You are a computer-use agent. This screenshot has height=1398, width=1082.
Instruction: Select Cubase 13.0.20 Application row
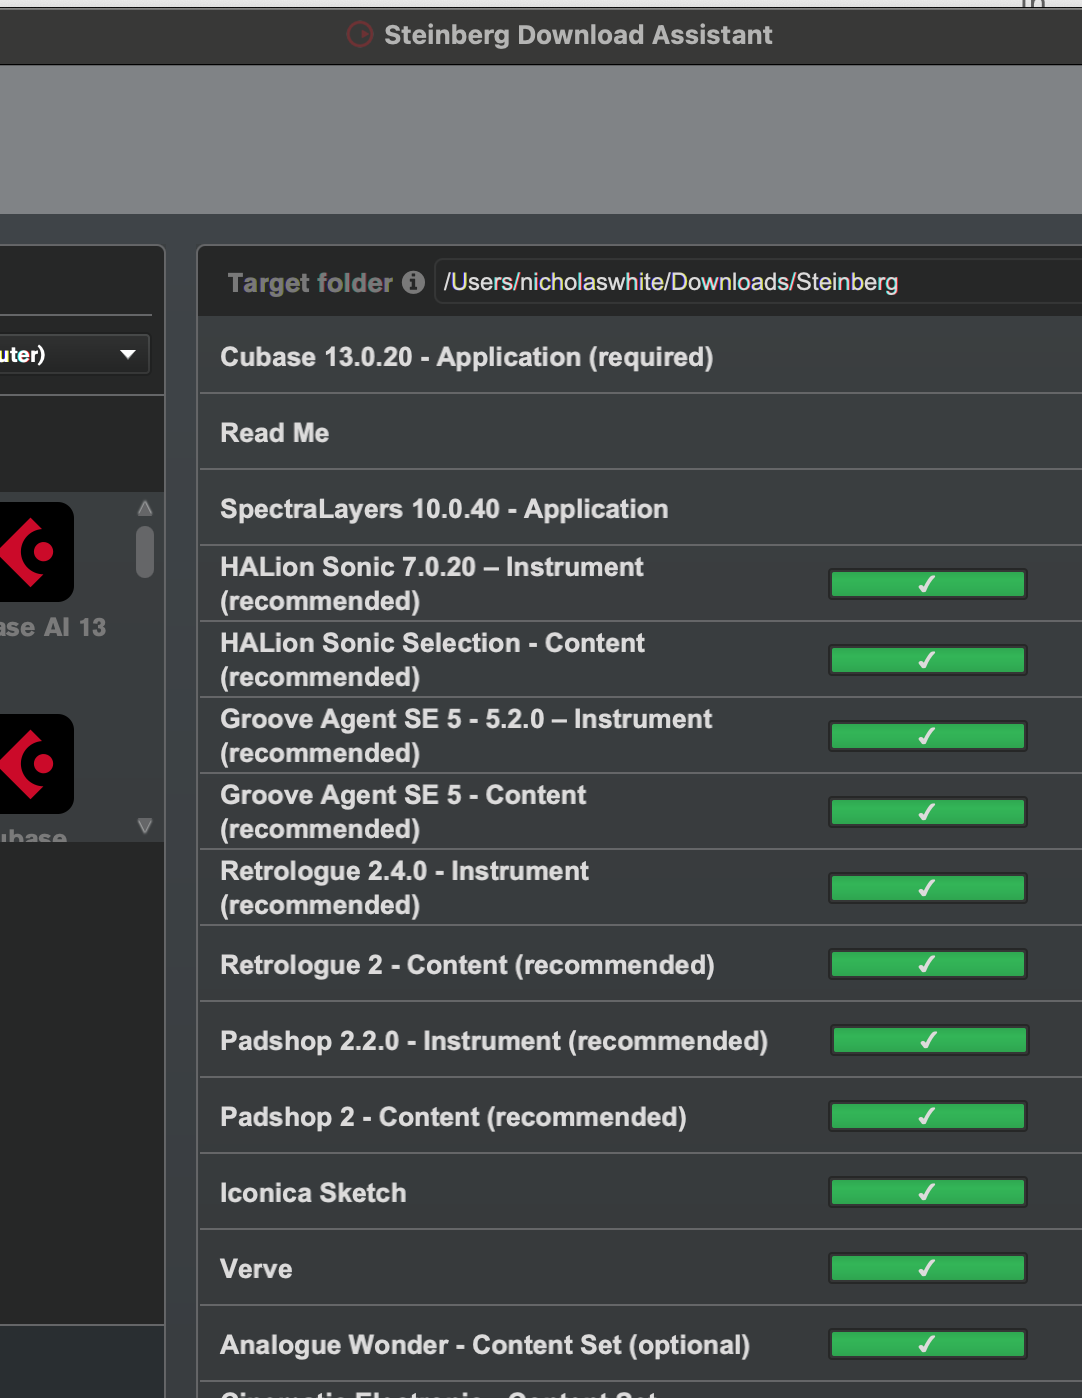click(x=466, y=357)
